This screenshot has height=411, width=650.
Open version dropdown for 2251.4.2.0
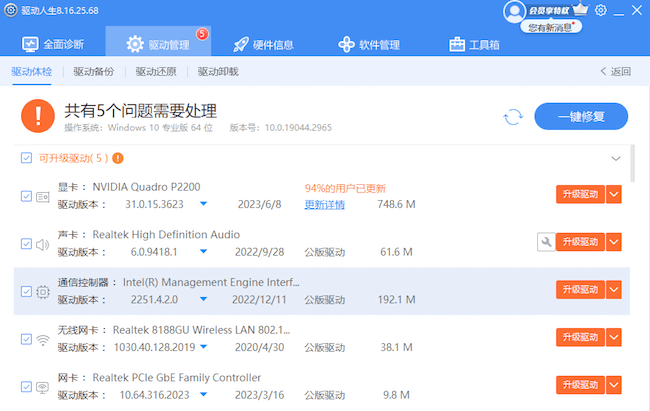click(x=204, y=299)
